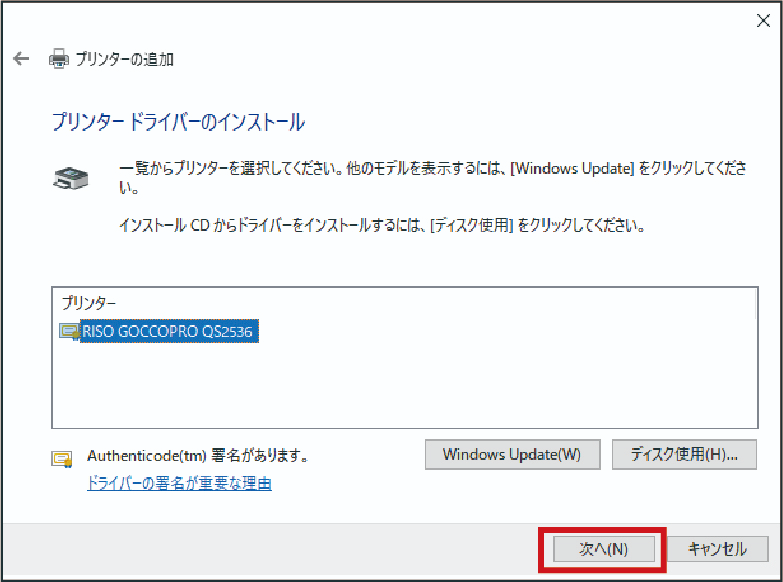Click the プリンター column header in list
Viewport: 783px width, 582px height.
click(x=89, y=302)
